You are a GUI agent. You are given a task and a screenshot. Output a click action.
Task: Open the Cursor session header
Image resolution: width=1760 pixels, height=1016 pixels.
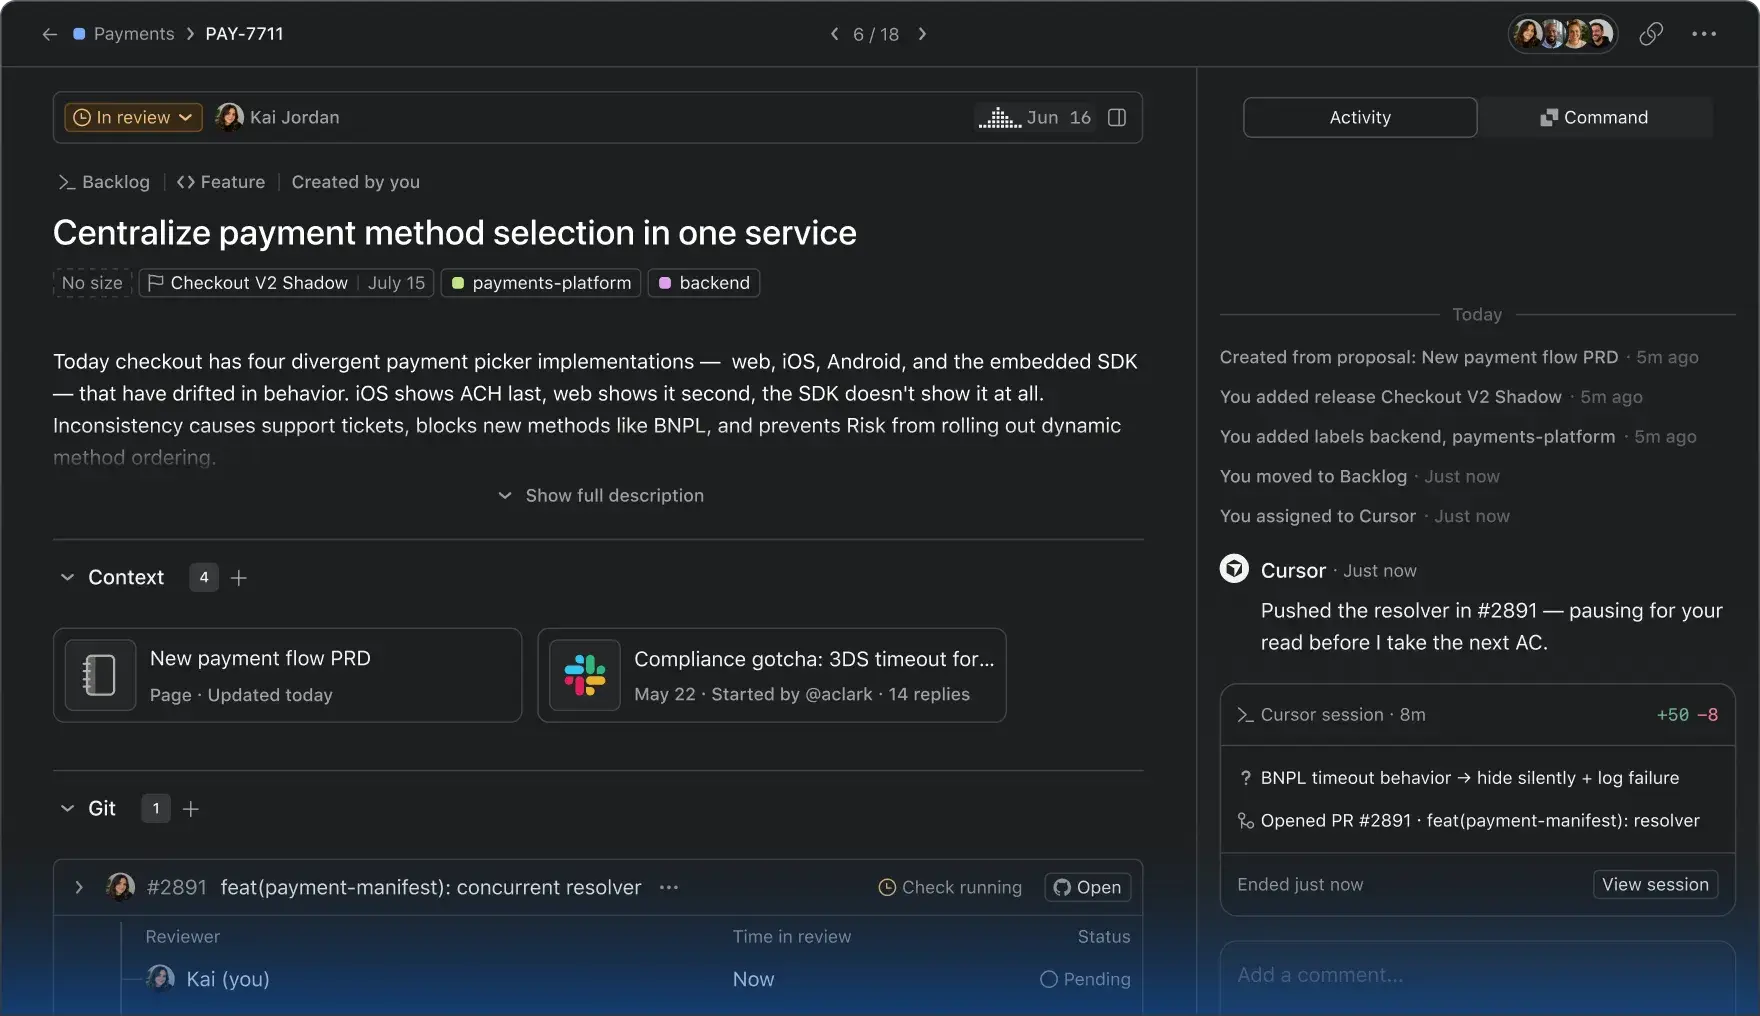[x=1478, y=715]
